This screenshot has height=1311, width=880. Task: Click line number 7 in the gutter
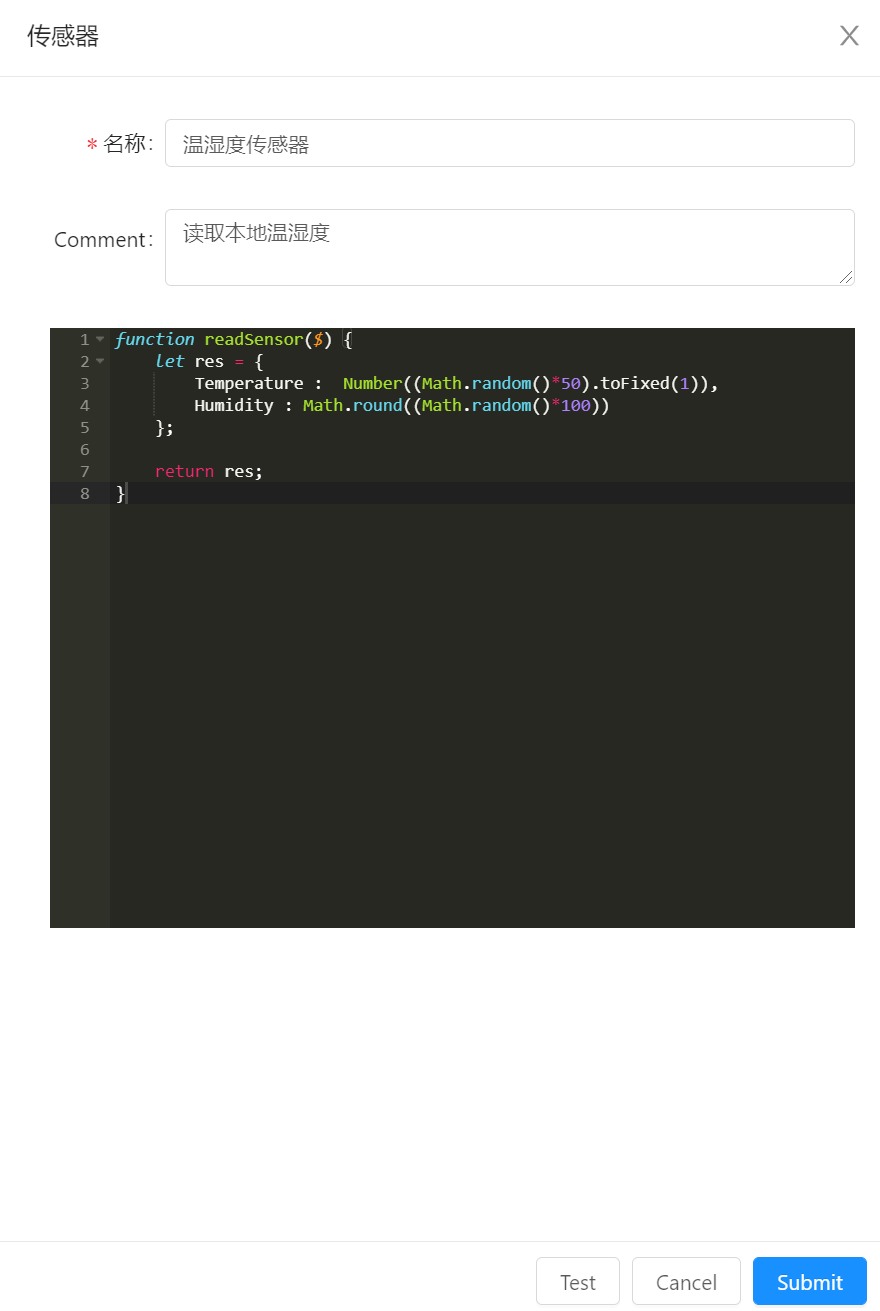(x=85, y=472)
